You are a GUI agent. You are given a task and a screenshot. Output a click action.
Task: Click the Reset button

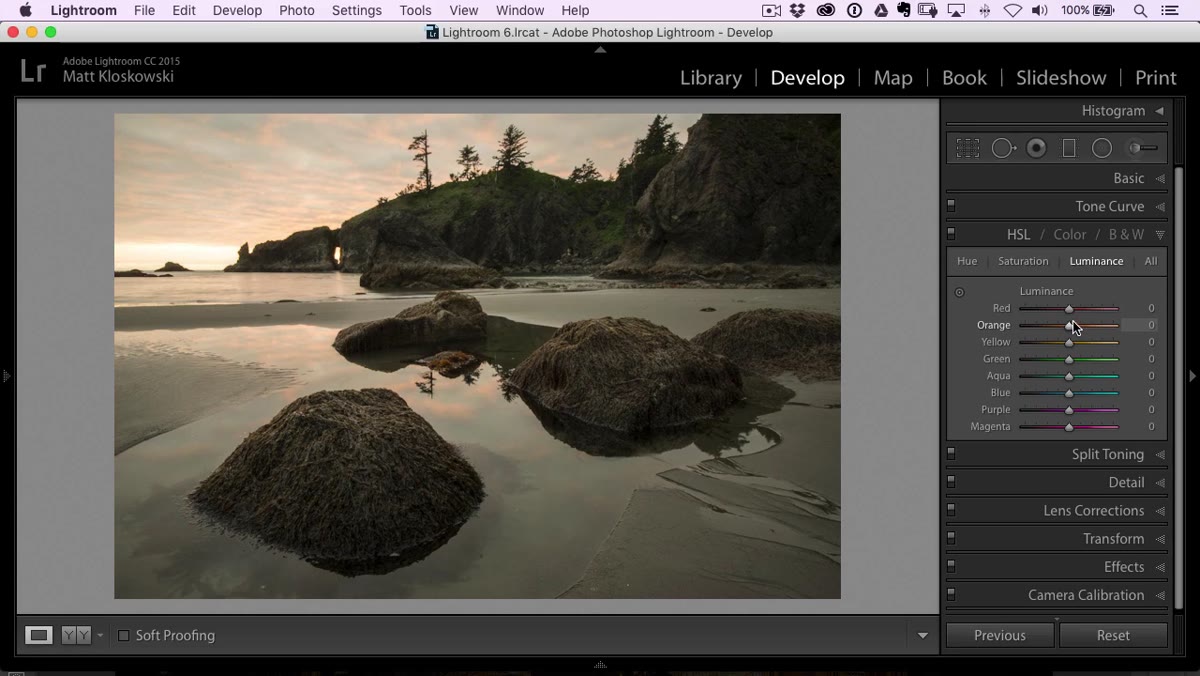point(1113,635)
